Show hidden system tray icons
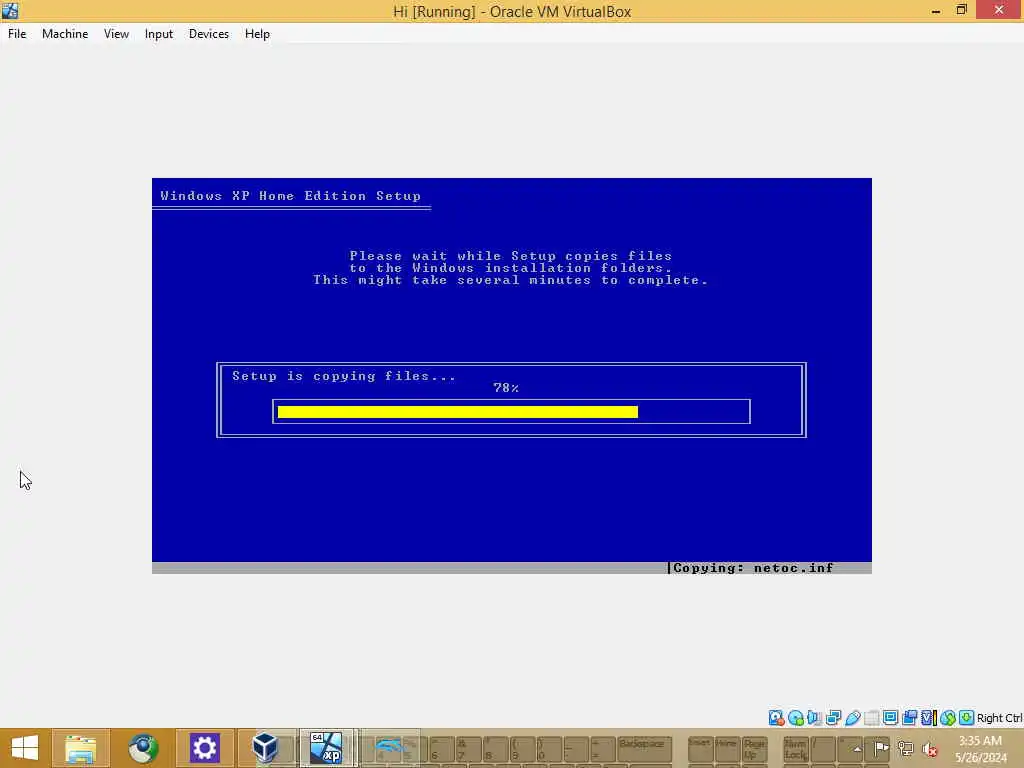 pos(857,748)
